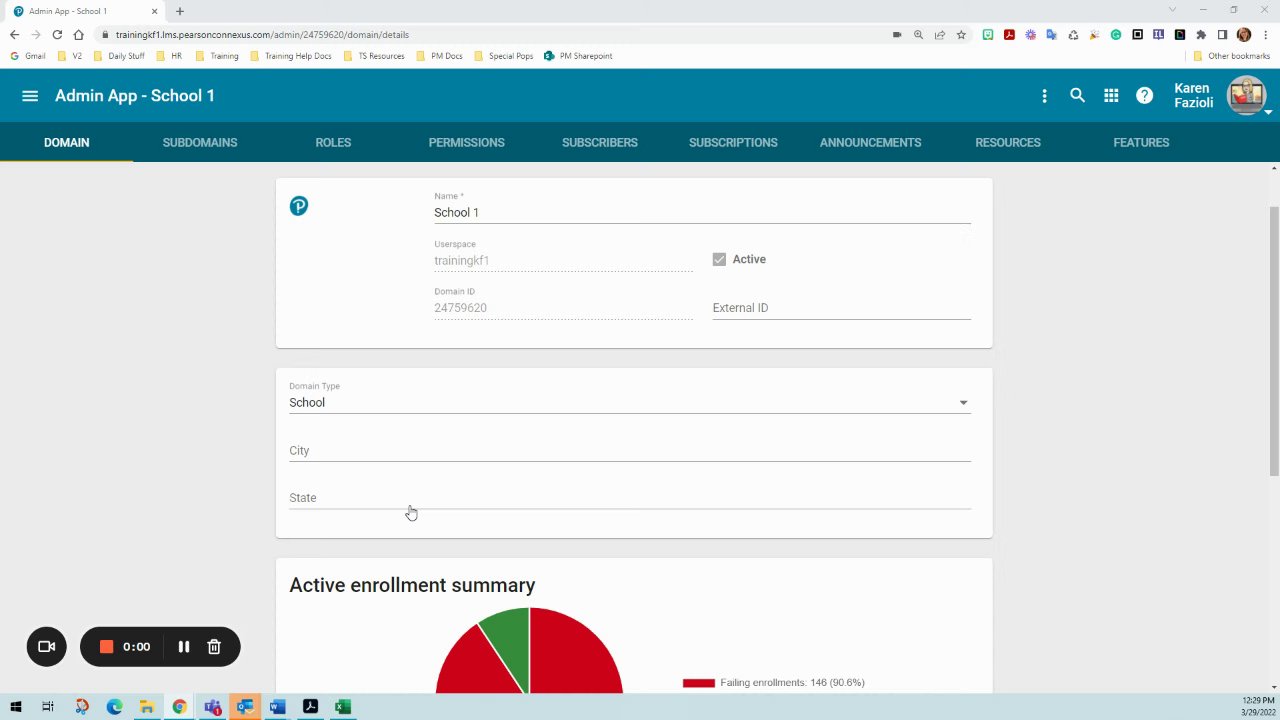
Task: Open the Daily Stuff bookmark folder
Action: point(119,56)
